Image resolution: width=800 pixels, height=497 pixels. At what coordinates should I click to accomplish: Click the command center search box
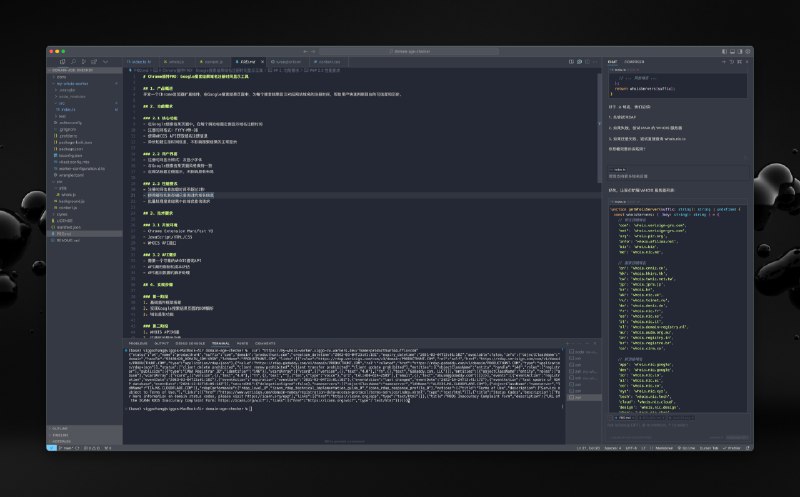(409, 52)
